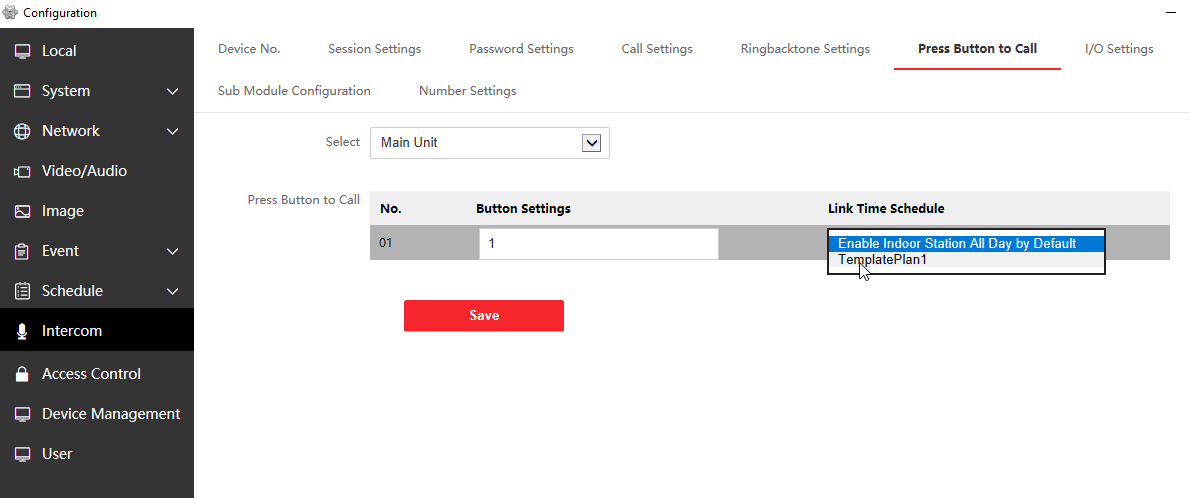1190x498 pixels.
Task: Click the Image picture icon
Action: 22,211
